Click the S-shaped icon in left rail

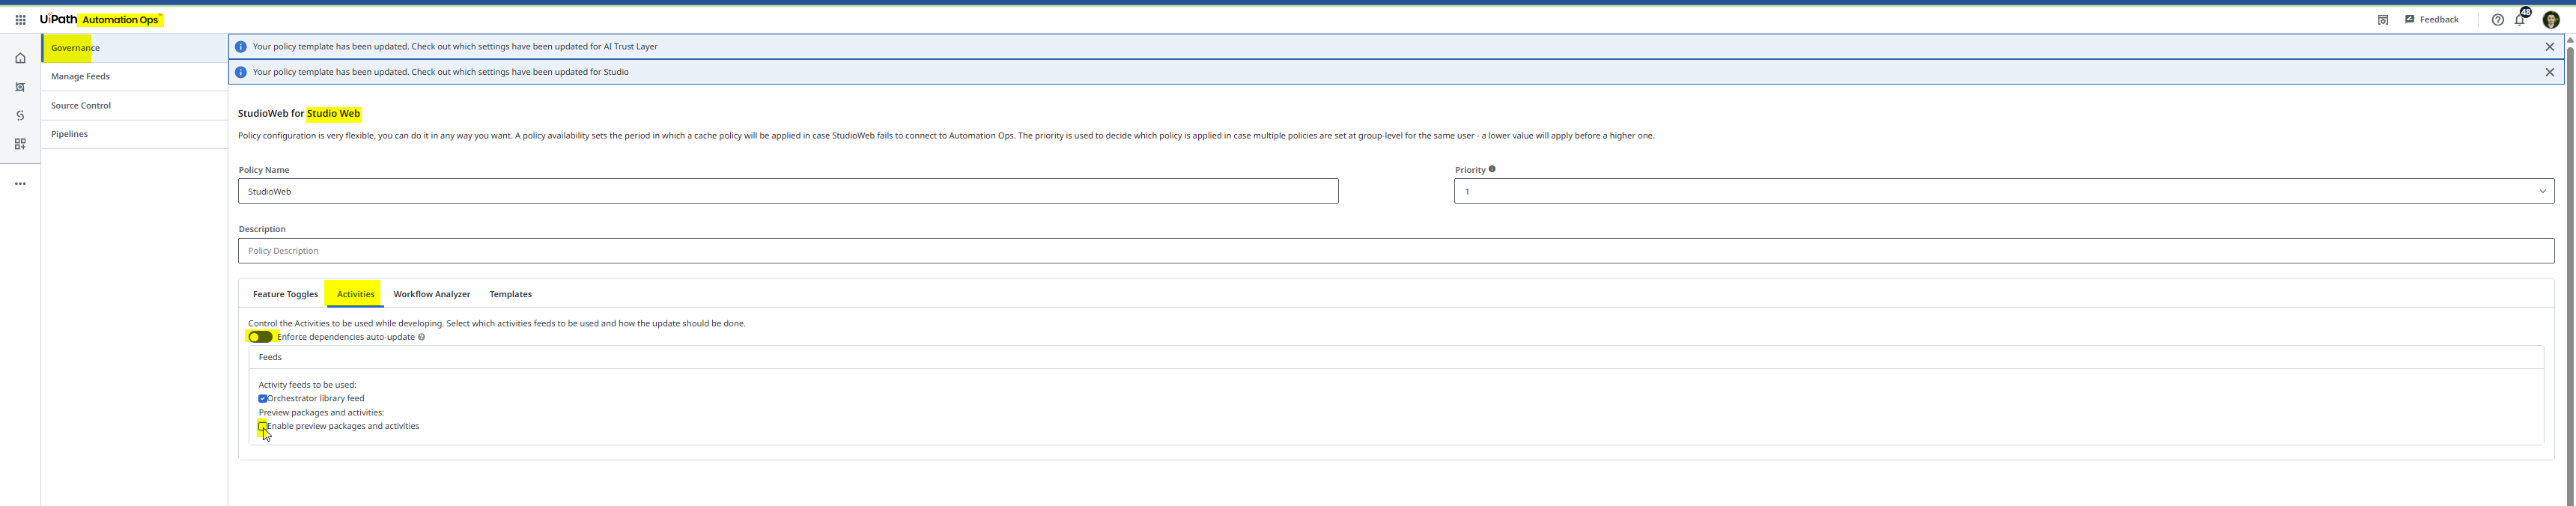pyautogui.click(x=20, y=116)
